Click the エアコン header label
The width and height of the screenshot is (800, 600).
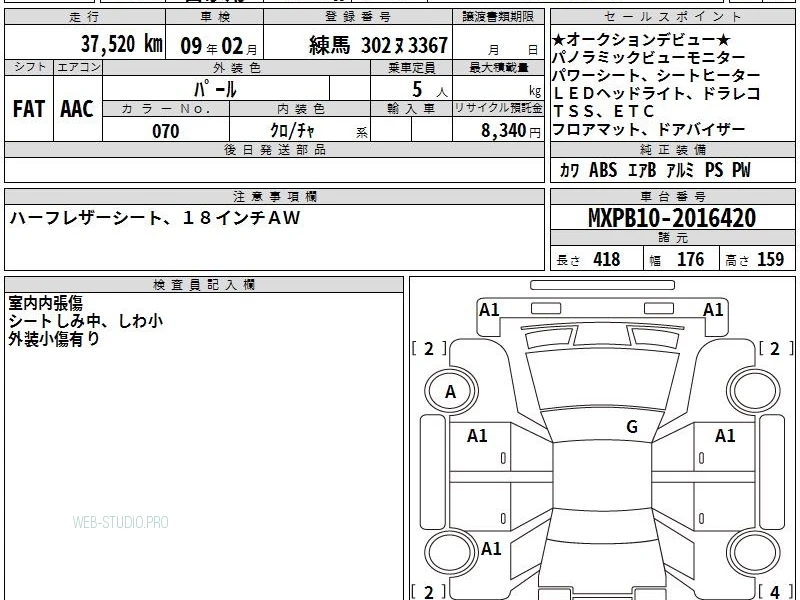click(x=78, y=67)
